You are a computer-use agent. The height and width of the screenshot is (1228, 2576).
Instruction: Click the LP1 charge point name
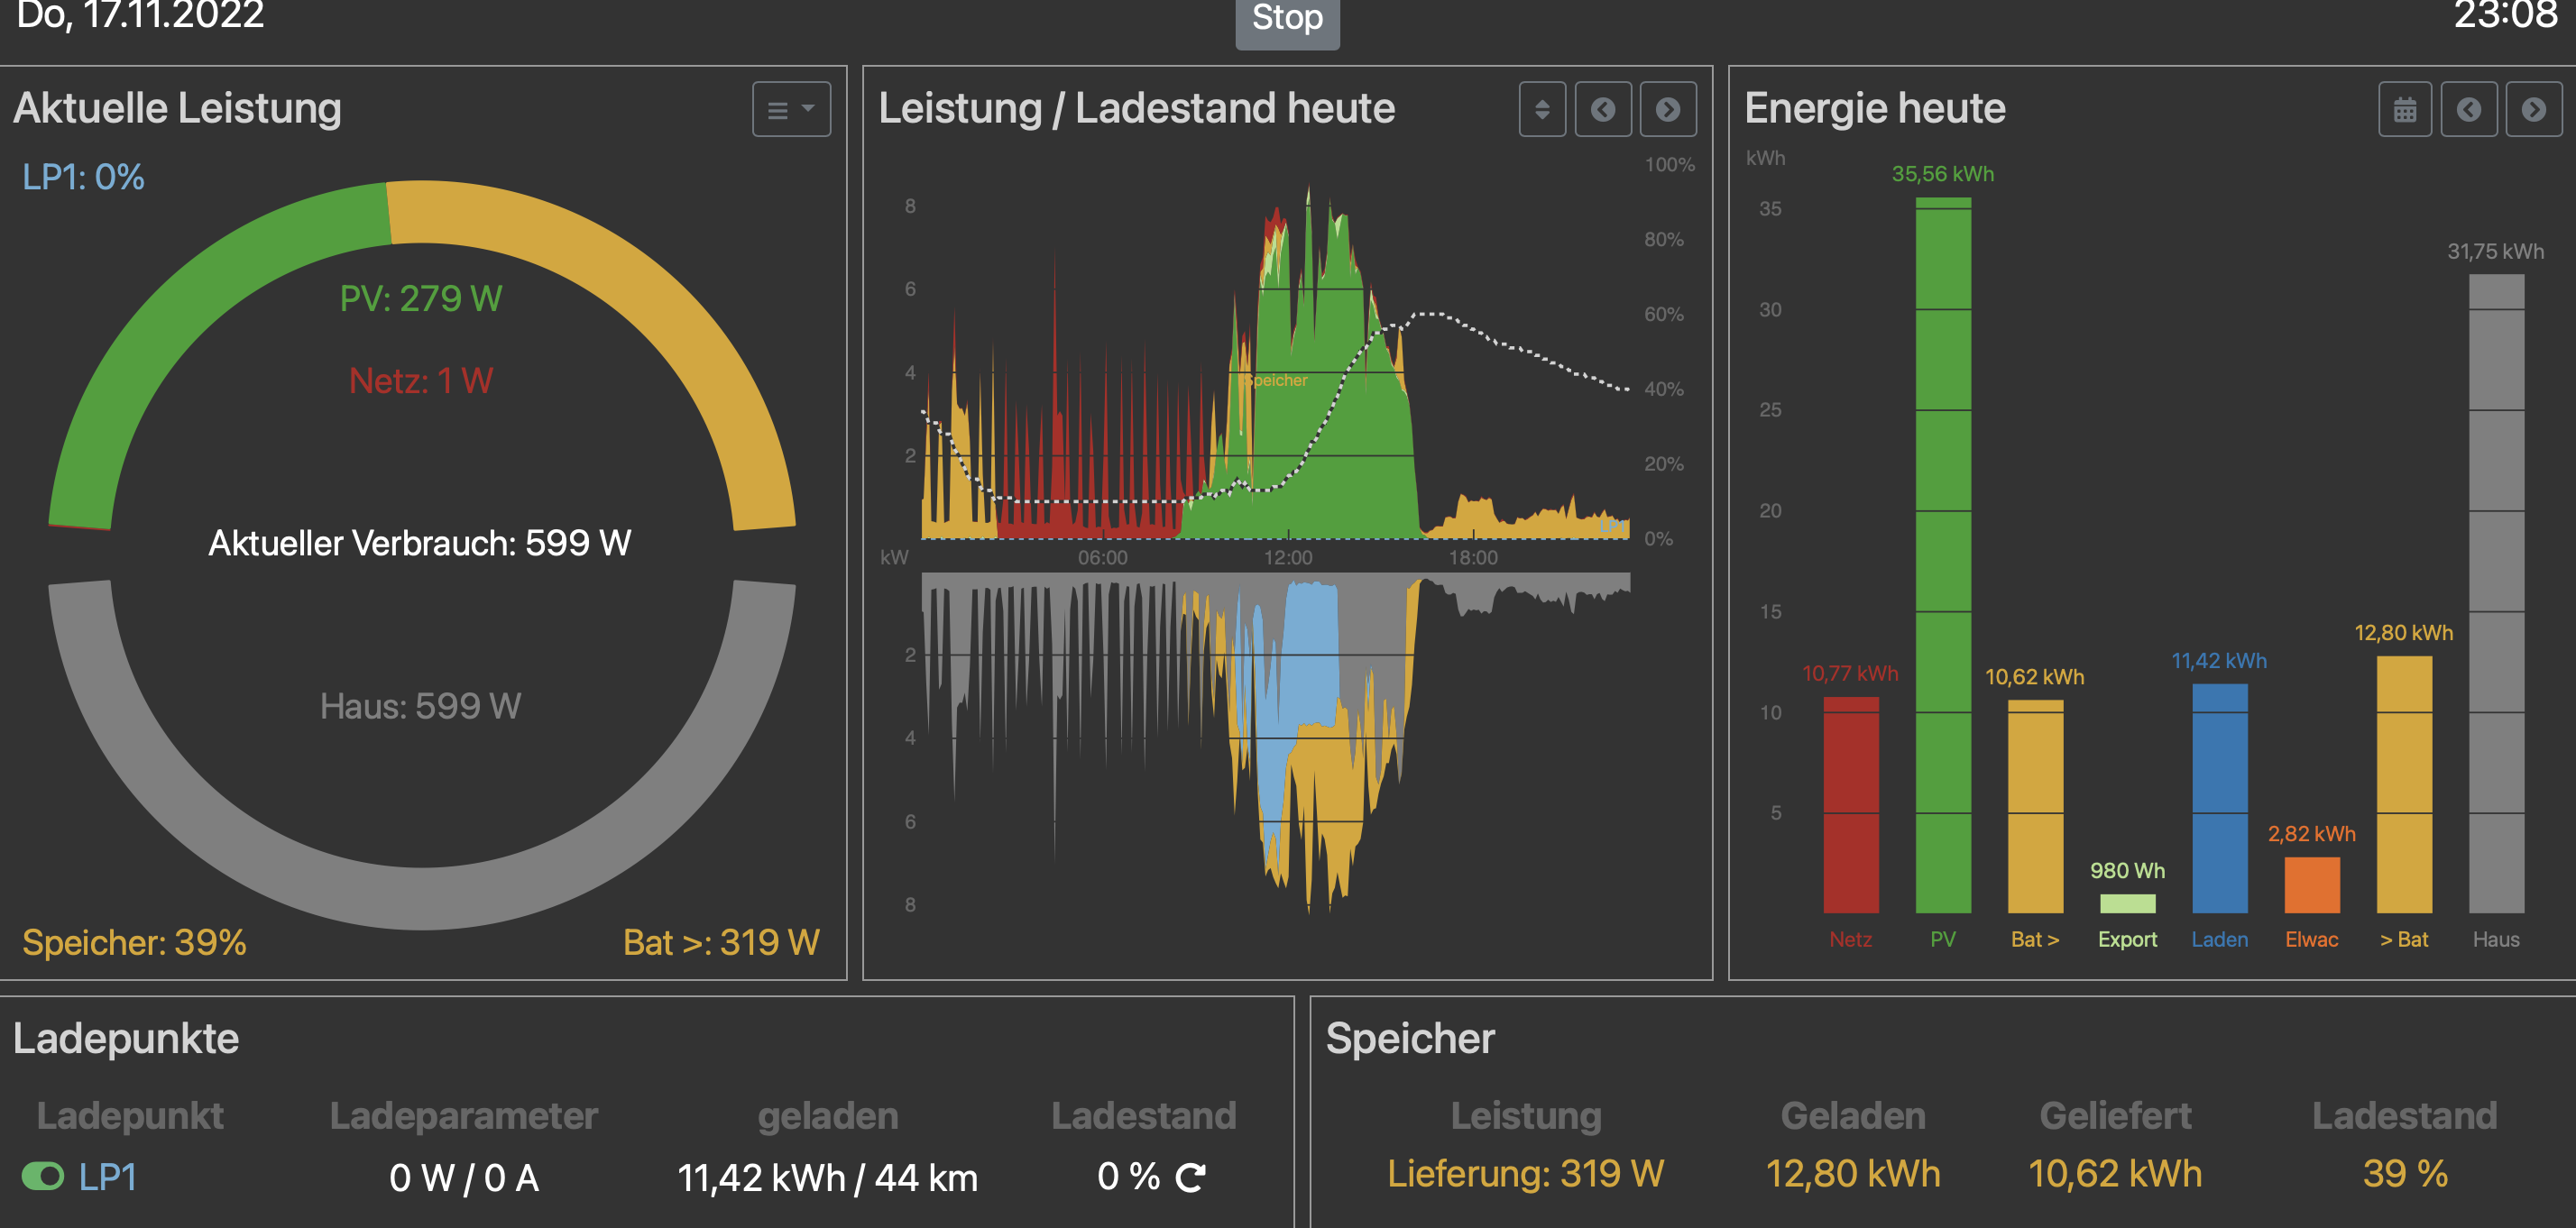[x=108, y=1177]
